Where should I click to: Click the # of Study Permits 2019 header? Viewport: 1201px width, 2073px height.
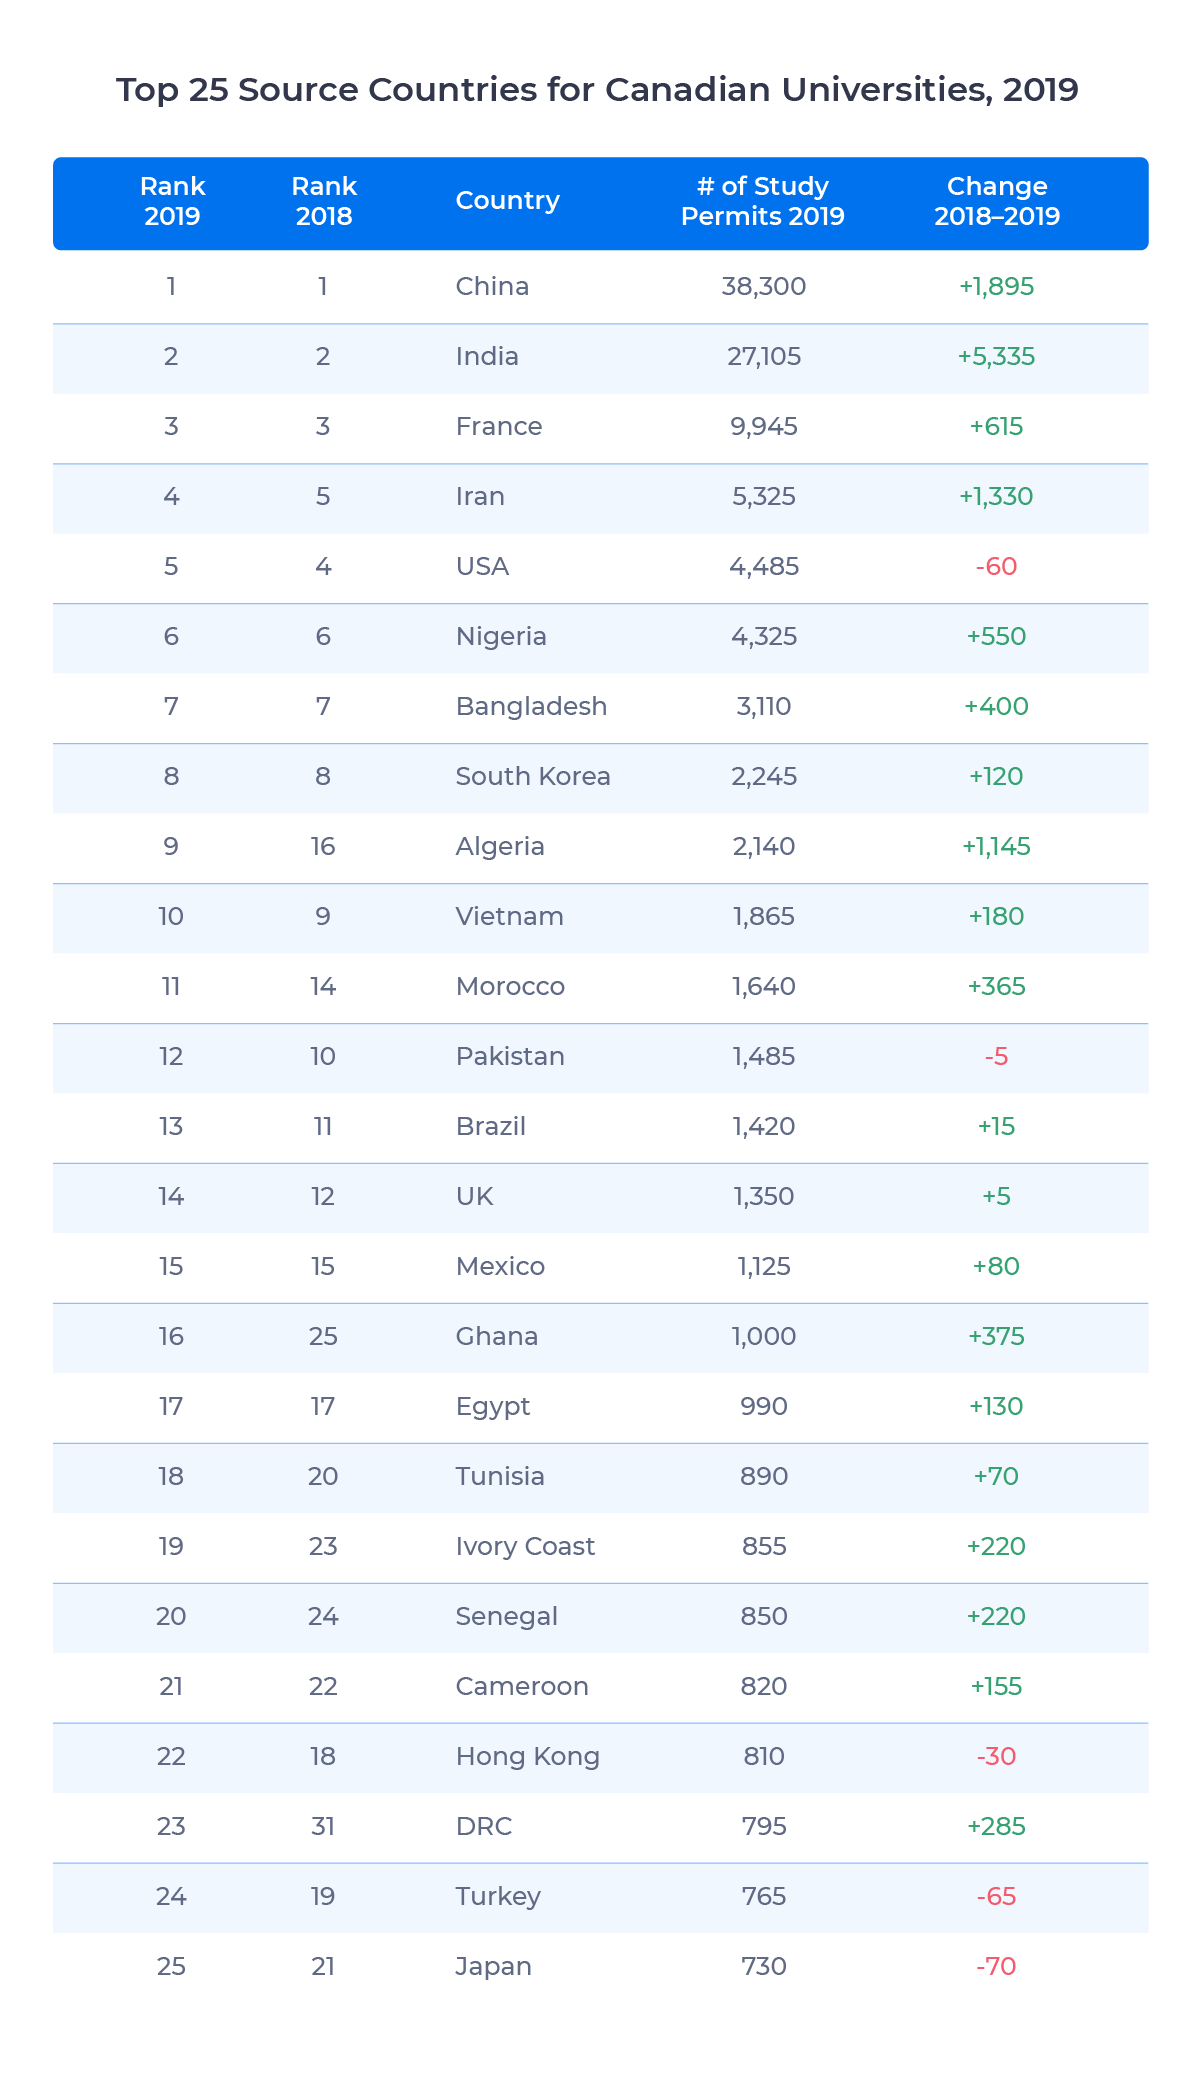click(763, 201)
